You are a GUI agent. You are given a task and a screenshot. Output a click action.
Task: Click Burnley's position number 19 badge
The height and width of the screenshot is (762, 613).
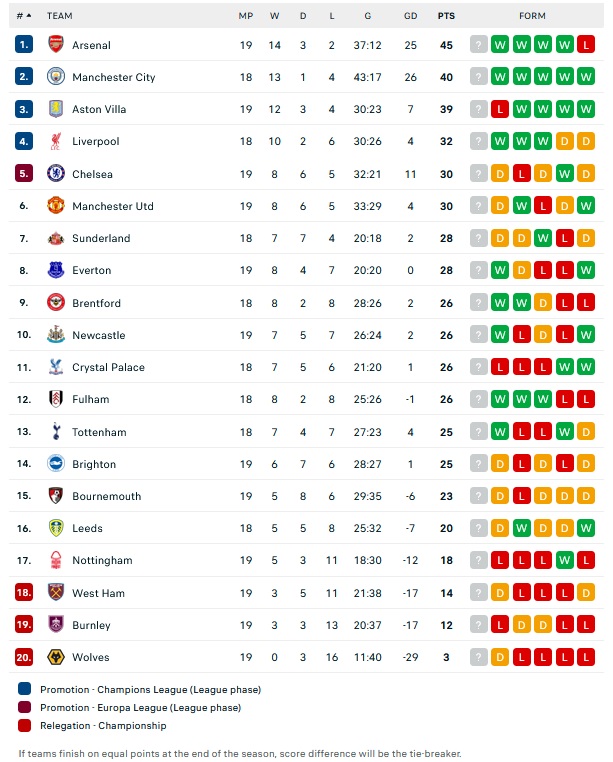(x=24, y=625)
